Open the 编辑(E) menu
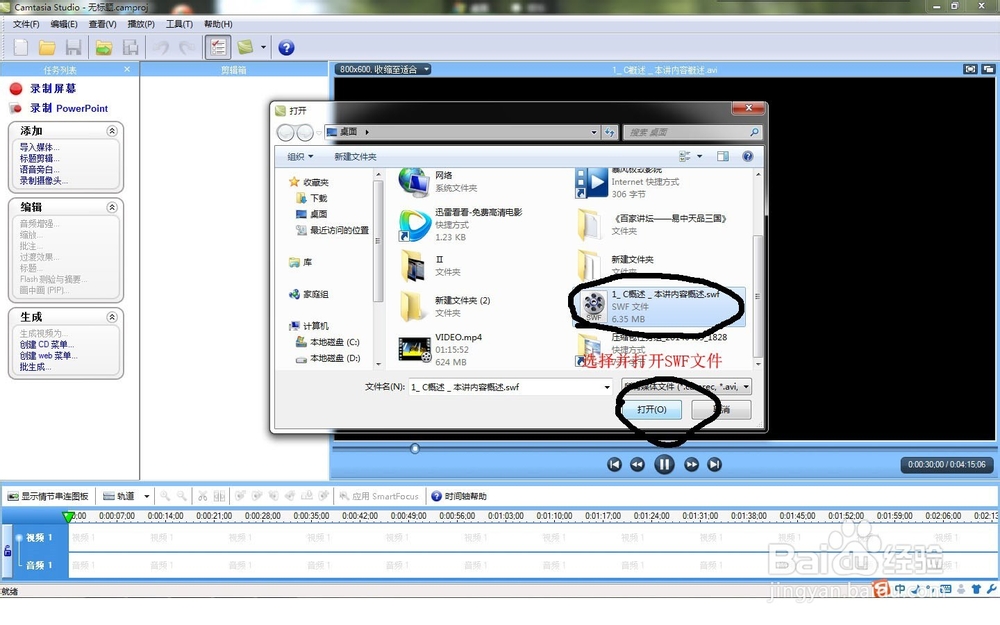The height and width of the screenshot is (625, 1000). point(64,24)
